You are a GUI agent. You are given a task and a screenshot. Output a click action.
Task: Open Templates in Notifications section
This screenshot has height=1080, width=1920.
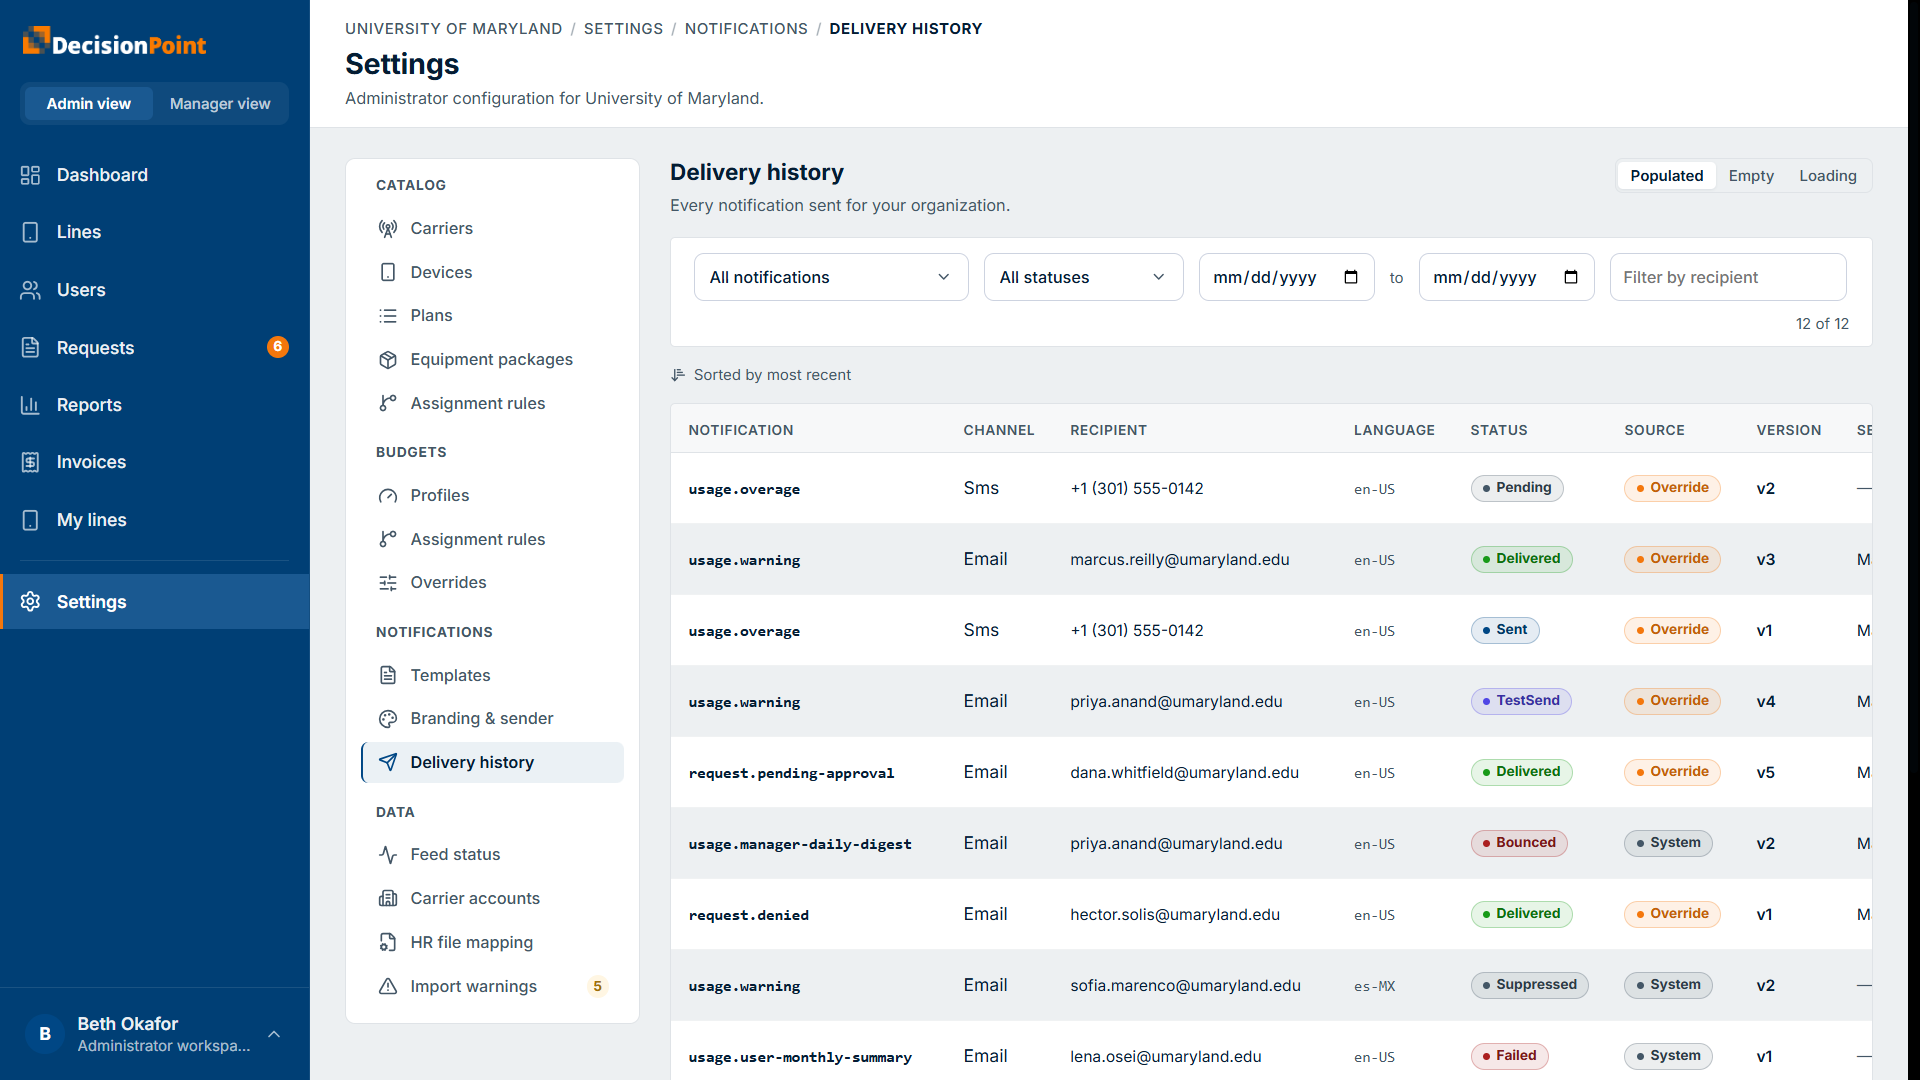(x=492, y=675)
